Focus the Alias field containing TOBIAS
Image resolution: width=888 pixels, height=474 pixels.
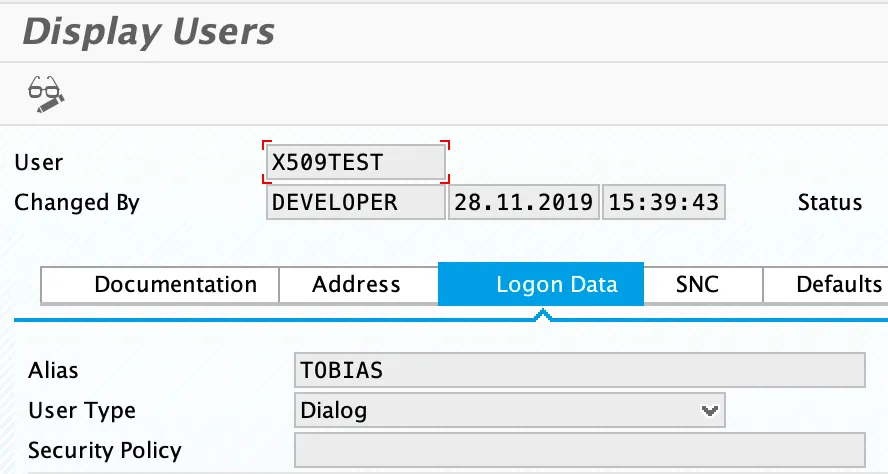click(580, 370)
